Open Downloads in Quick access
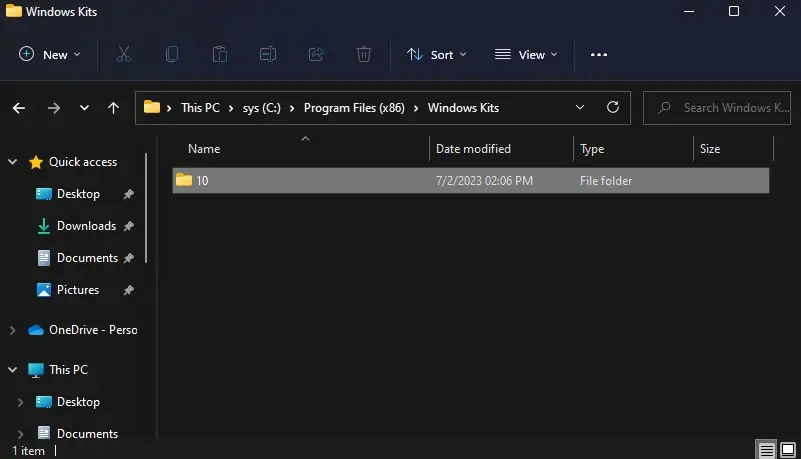801x459 pixels. [x=86, y=226]
